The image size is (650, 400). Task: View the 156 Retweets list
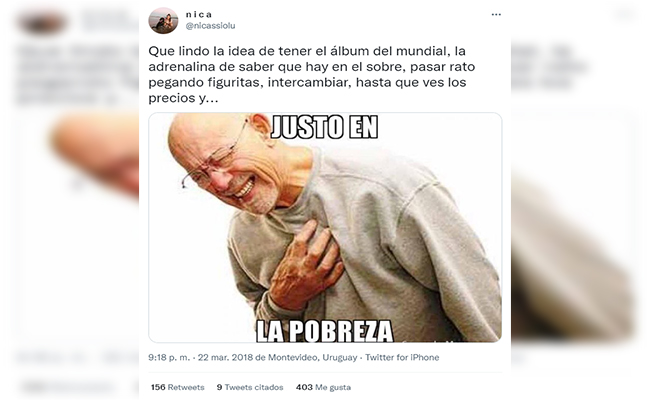point(177,387)
